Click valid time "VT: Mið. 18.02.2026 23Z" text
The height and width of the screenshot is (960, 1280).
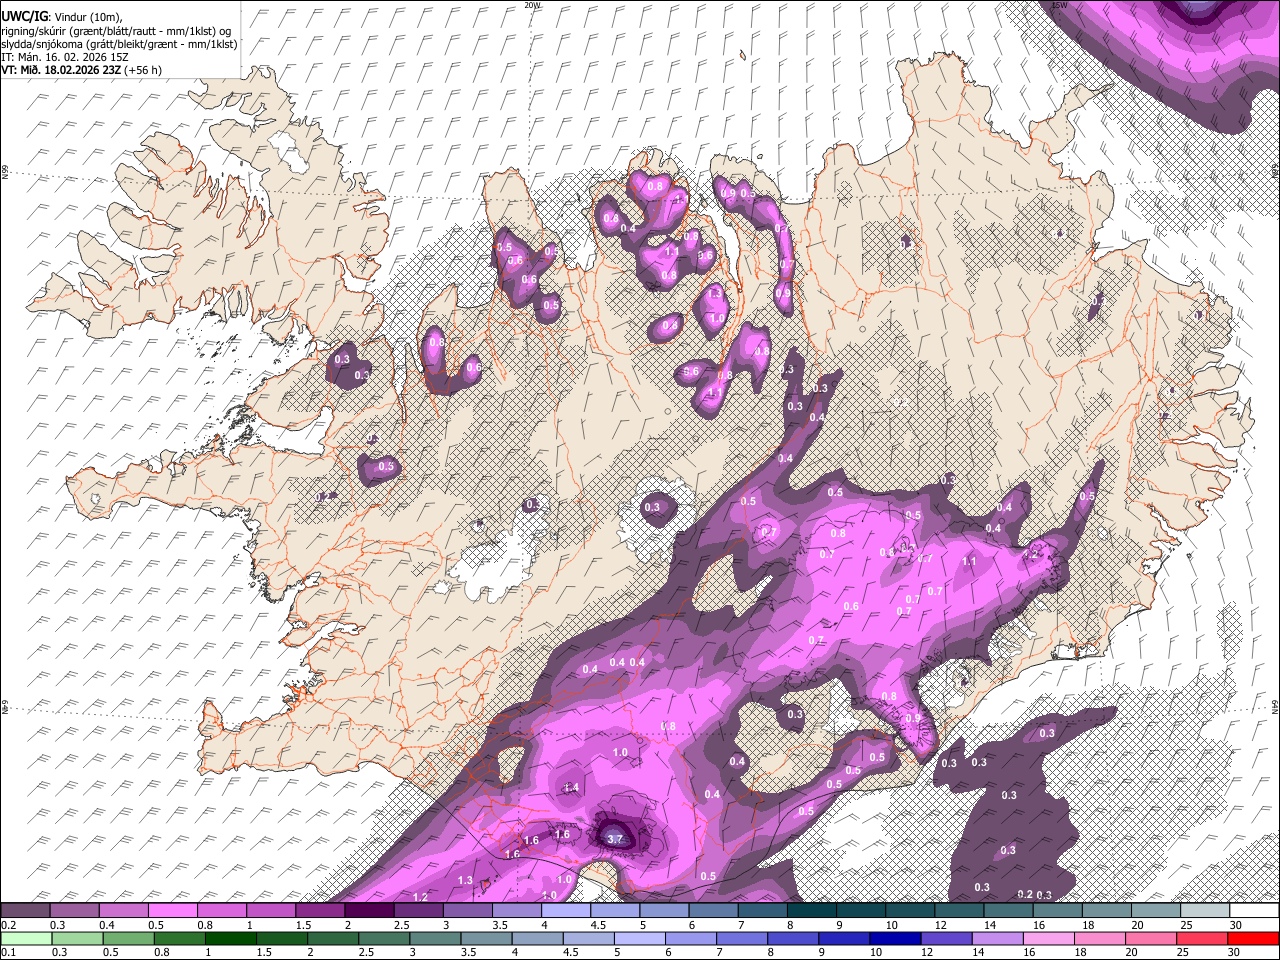[61, 70]
